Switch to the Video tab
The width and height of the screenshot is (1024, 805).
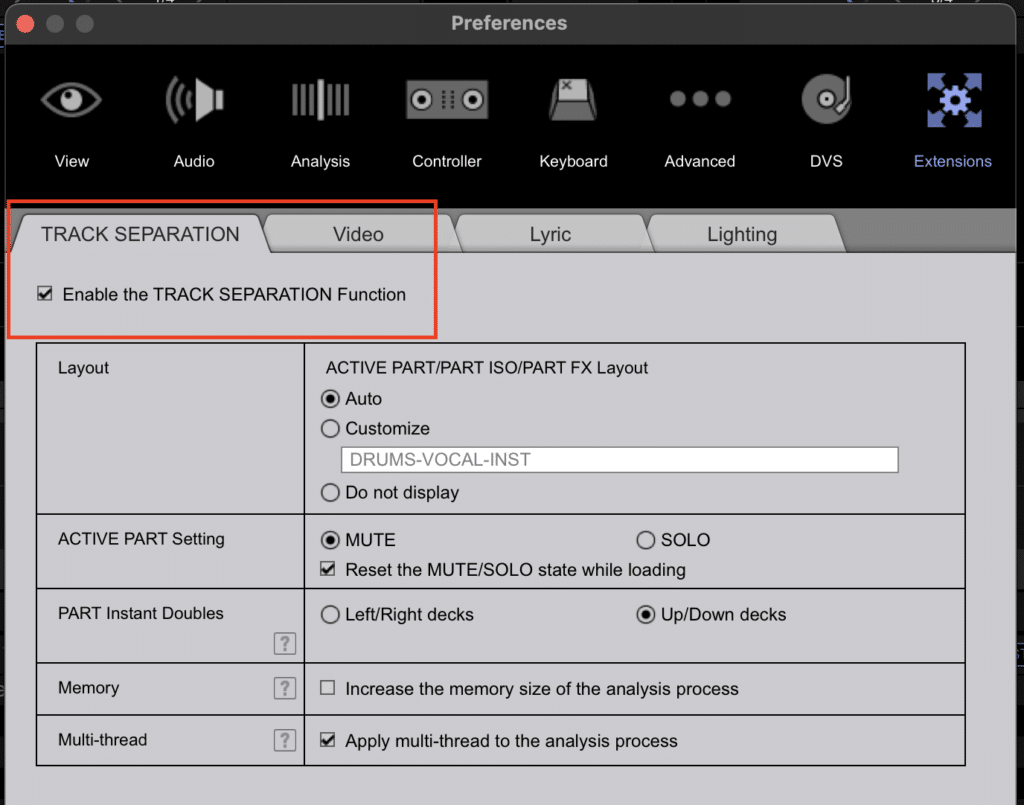[x=358, y=234]
